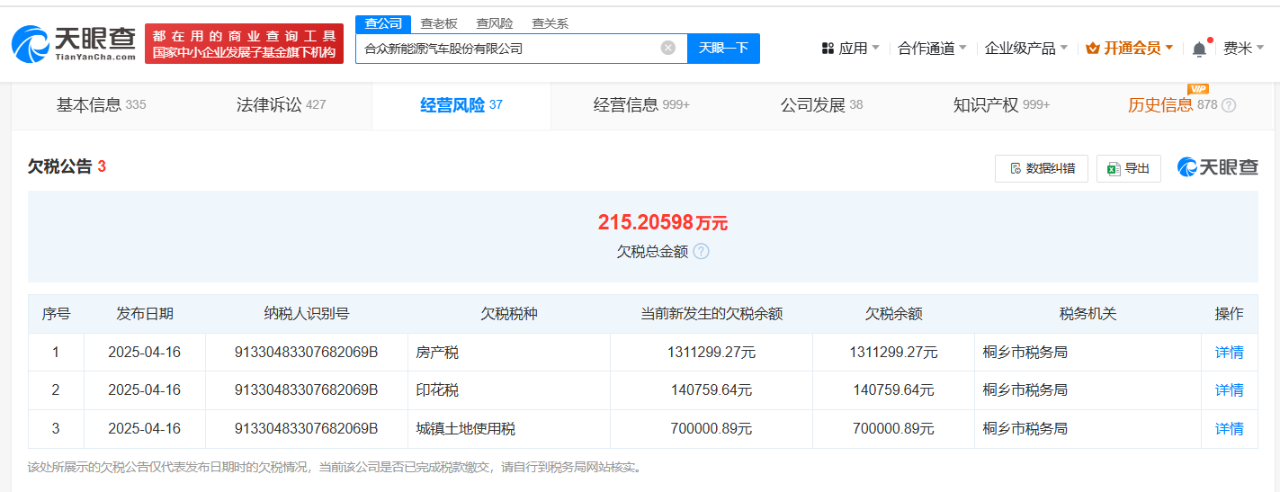Click the help icon next to 历史信息
This screenshot has width=1280, height=492.
pyautogui.click(x=1229, y=105)
